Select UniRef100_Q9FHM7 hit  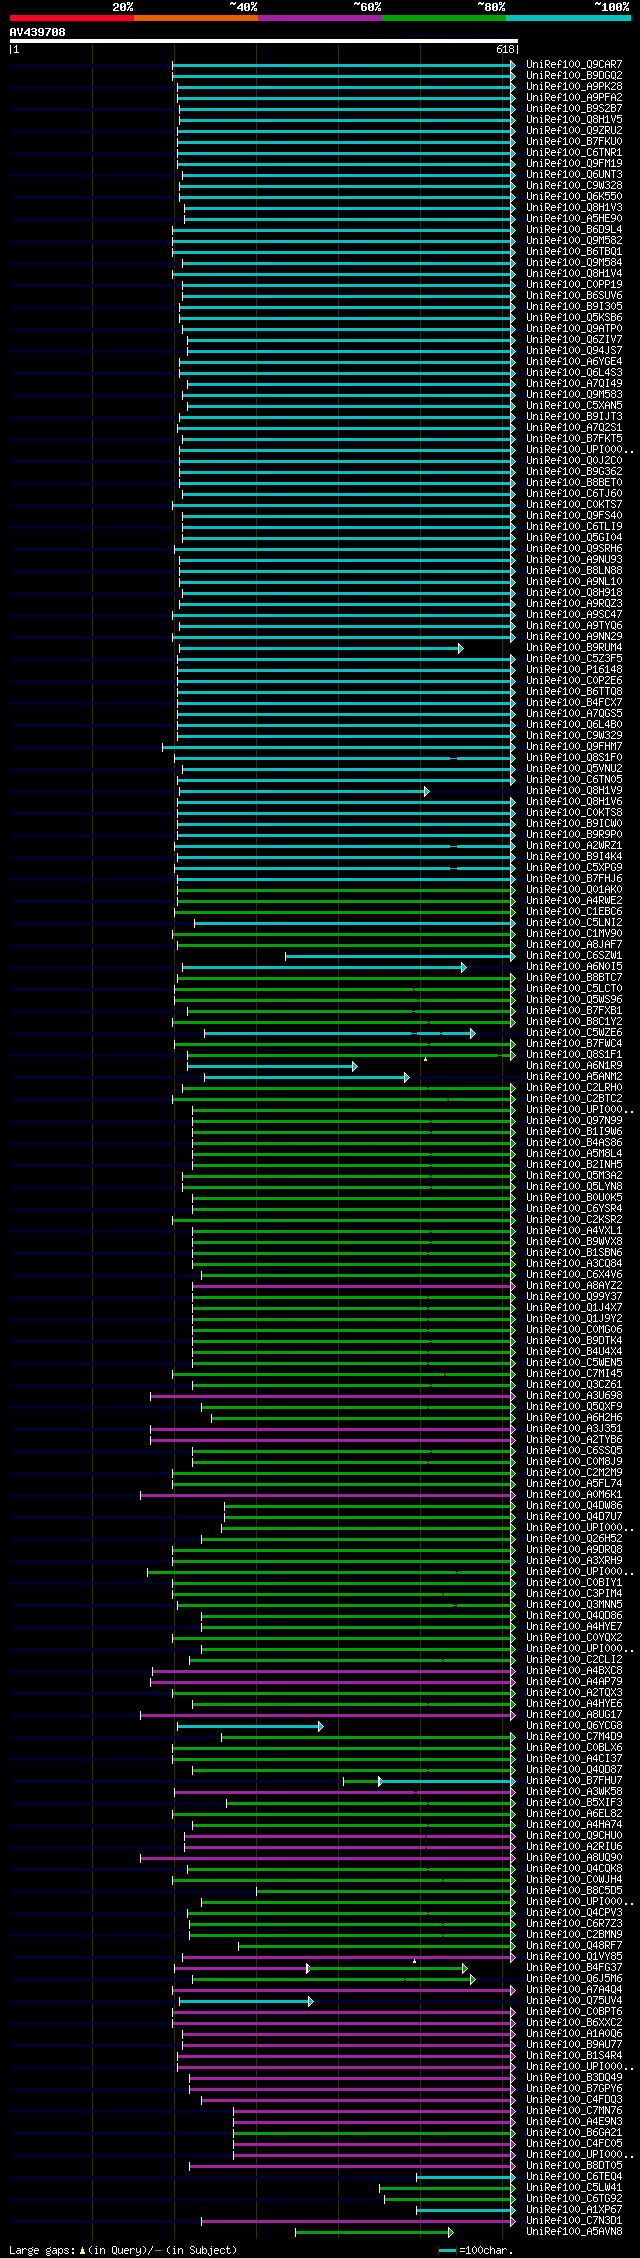click(574, 746)
